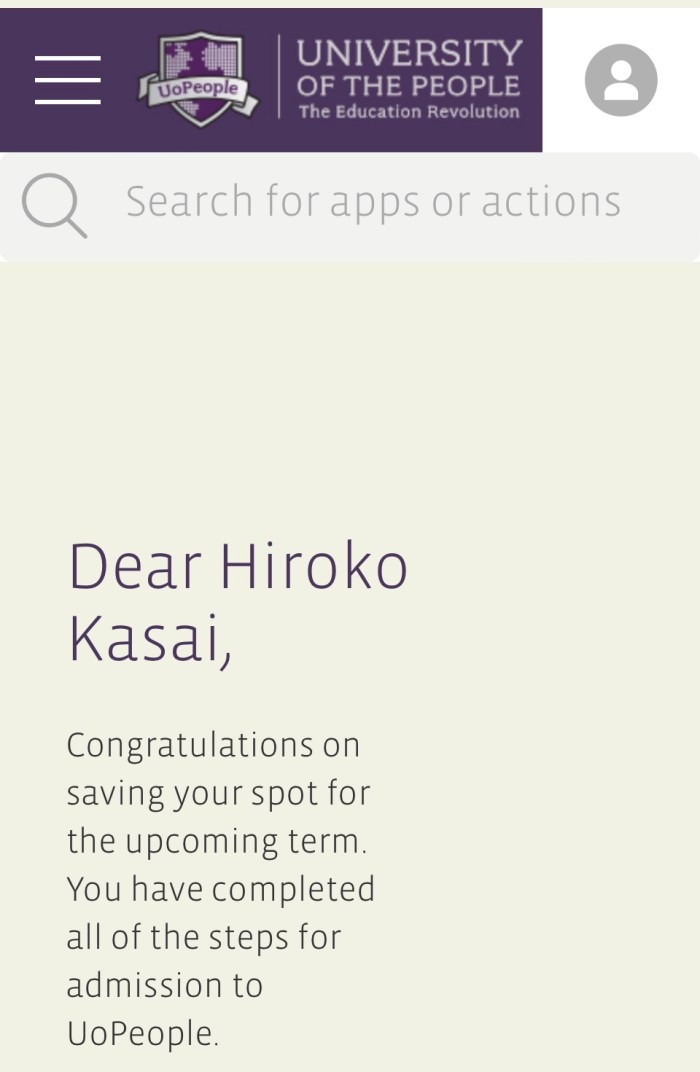This screenshot has height=1072, width=700.
Task: Click the 'UNIVERSITY' wordmark in the header
Action: pos(409,52)
